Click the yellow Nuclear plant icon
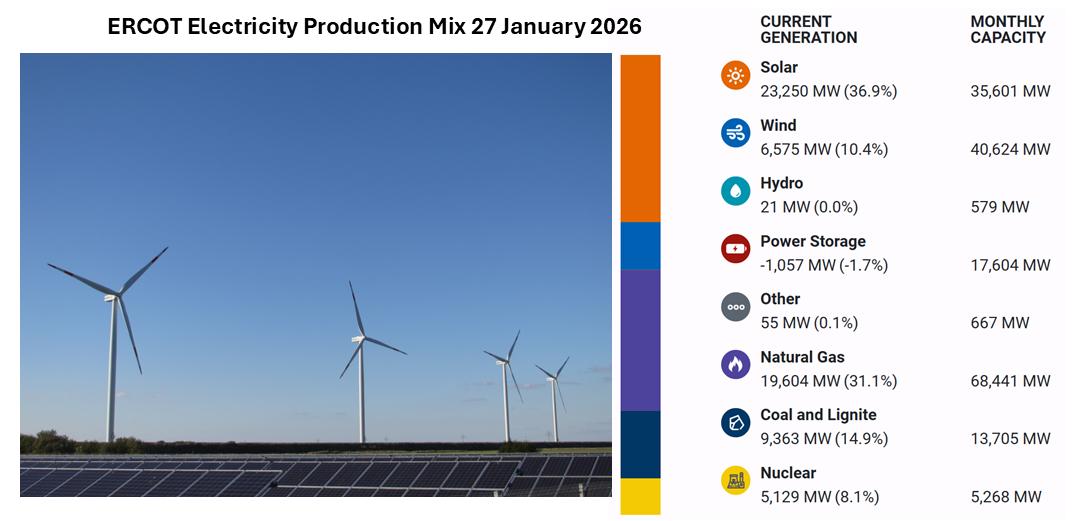The height and width of the screenshot is (521, 1075). click(x=736, y=480)
